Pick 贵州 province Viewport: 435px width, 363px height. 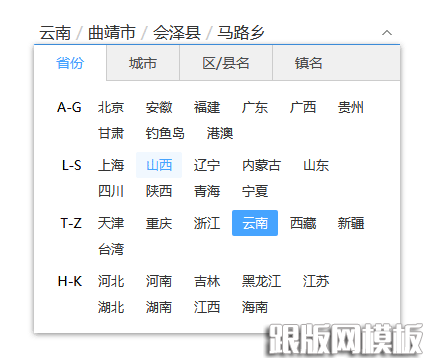point(351,107)
